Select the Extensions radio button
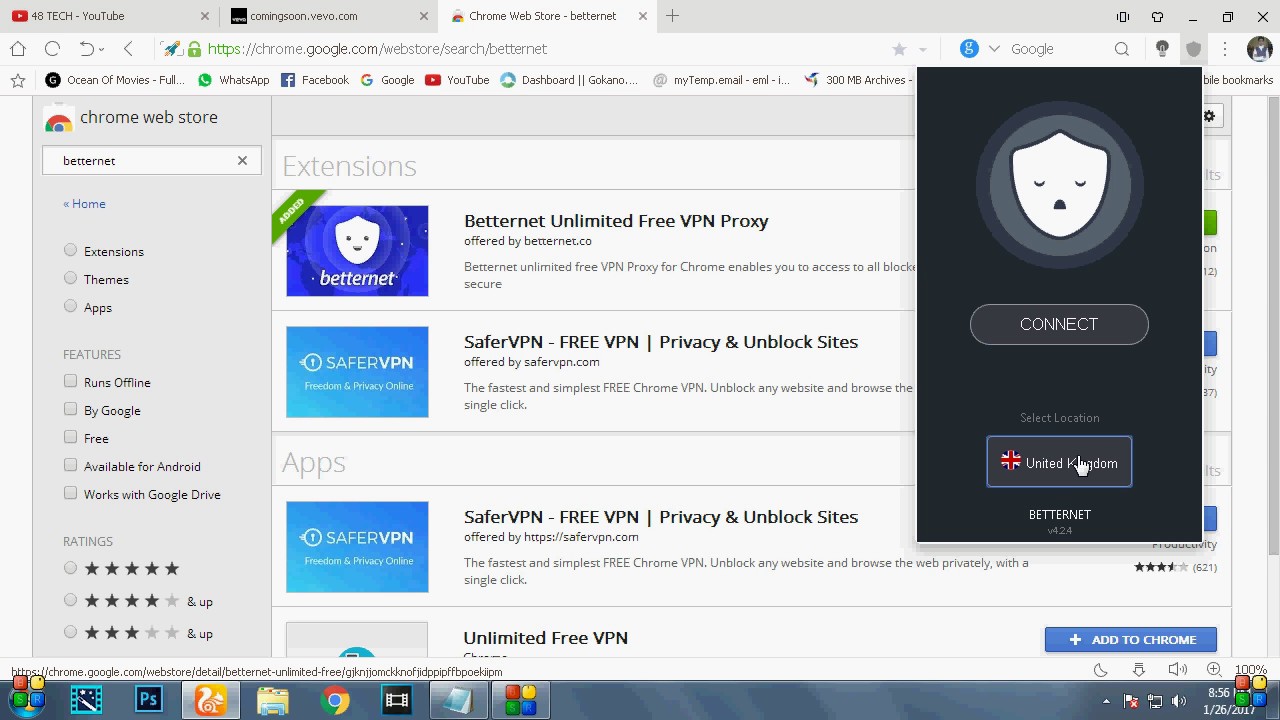 point(70,250)
